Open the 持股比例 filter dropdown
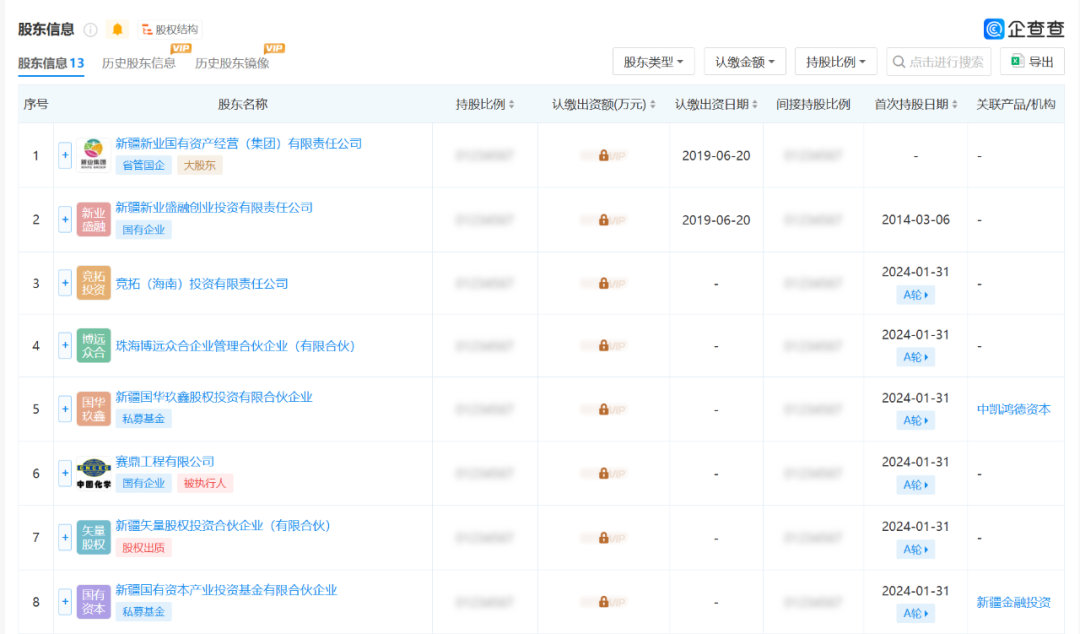Viewport: 1080px width, 634px height. (835, 62)
